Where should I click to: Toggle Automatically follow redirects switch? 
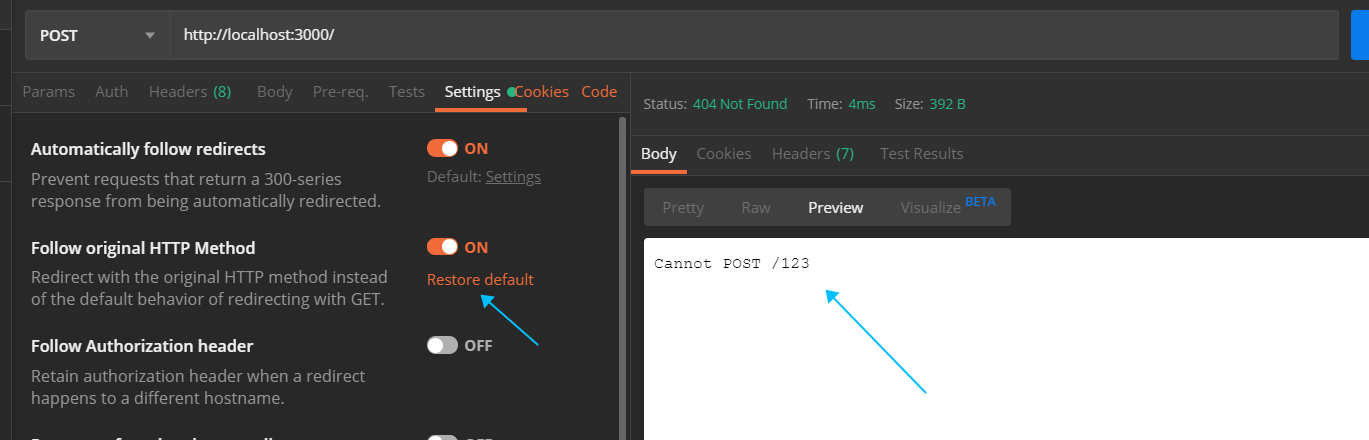point(442,148)
